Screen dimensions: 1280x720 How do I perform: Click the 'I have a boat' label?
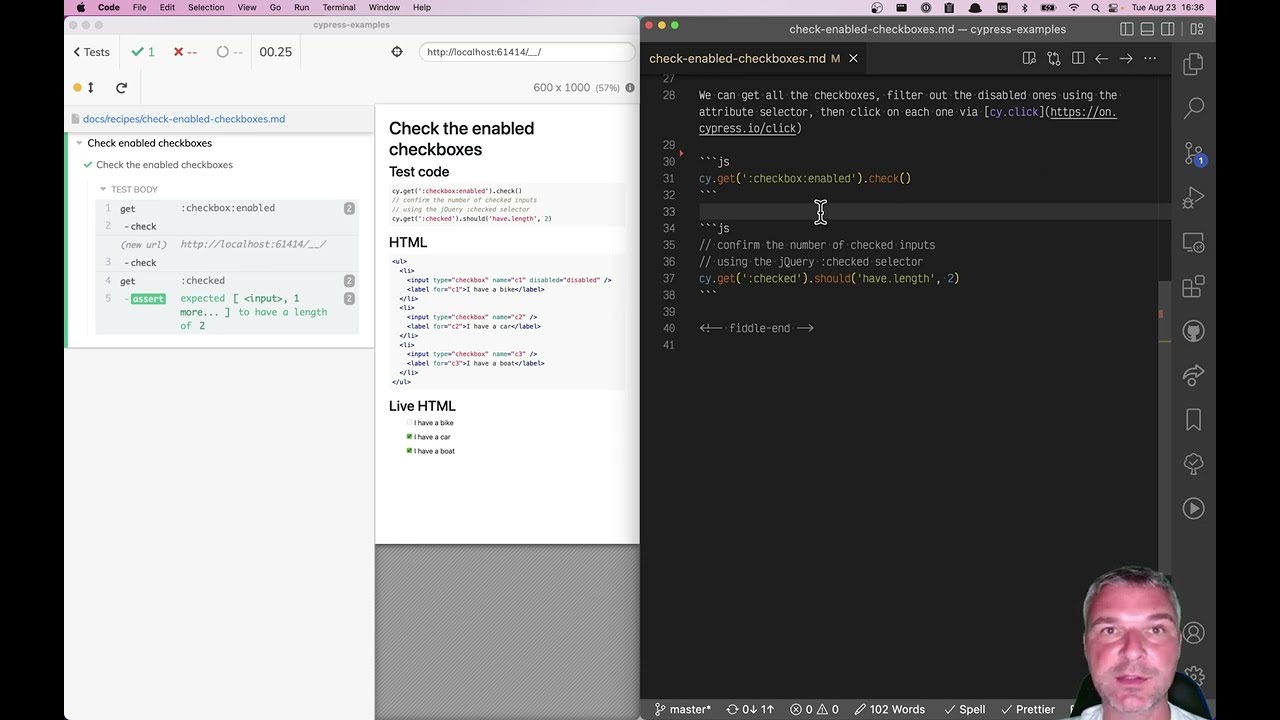coord(434,451)
